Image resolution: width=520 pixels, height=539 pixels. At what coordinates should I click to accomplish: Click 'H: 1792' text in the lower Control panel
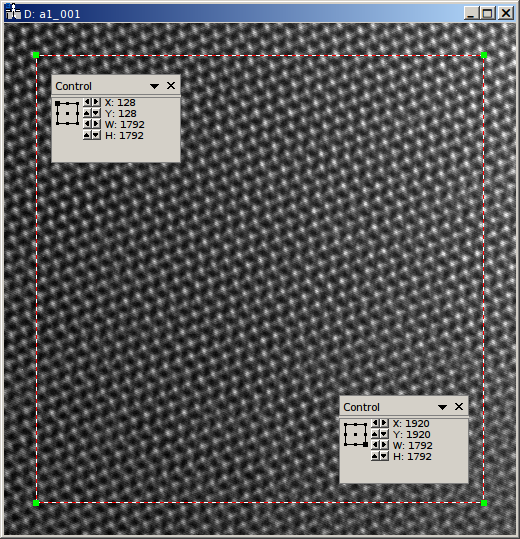pyautogui.click(x=412, y=456)
